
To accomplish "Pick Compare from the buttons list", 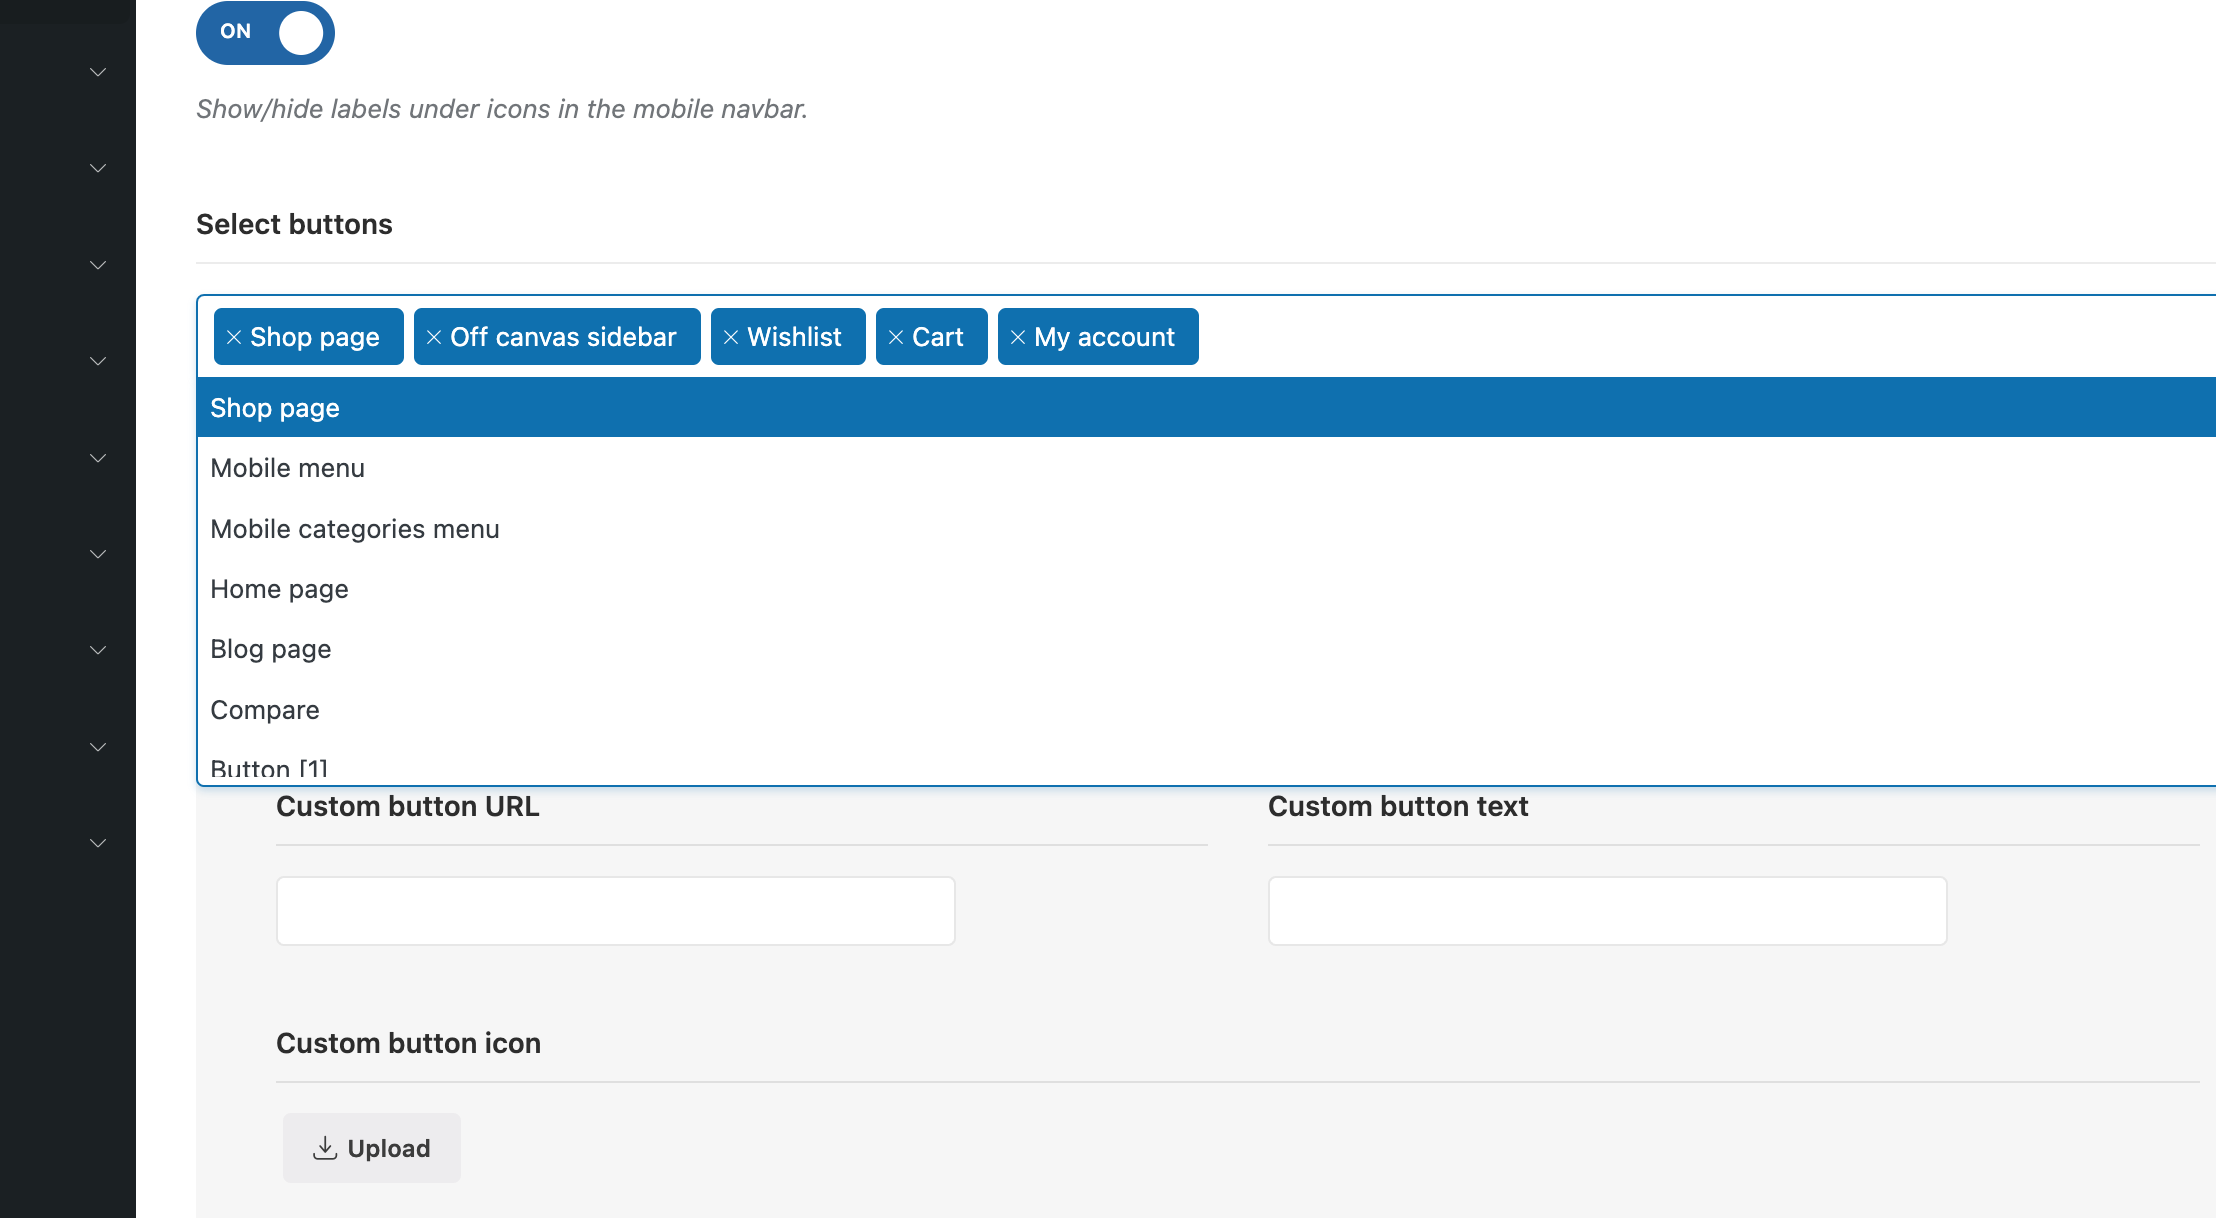I will tap(265, 710).
